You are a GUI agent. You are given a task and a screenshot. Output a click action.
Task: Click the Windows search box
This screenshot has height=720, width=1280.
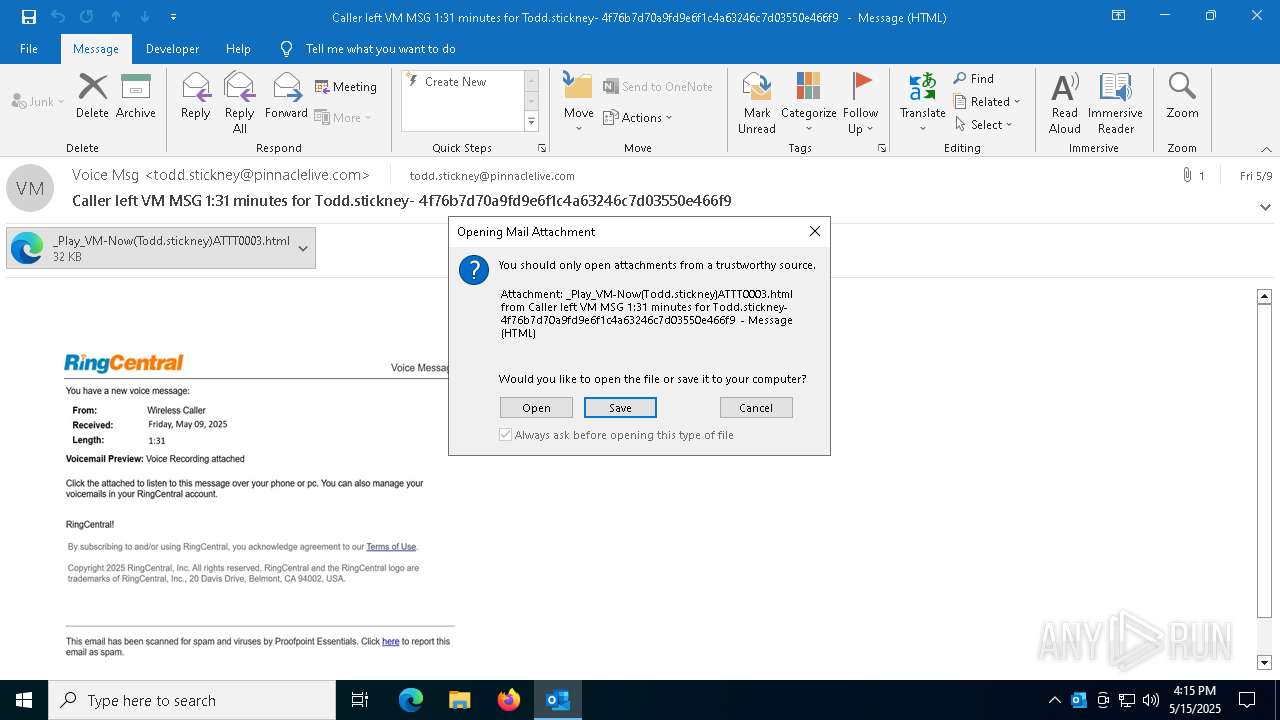192,700
